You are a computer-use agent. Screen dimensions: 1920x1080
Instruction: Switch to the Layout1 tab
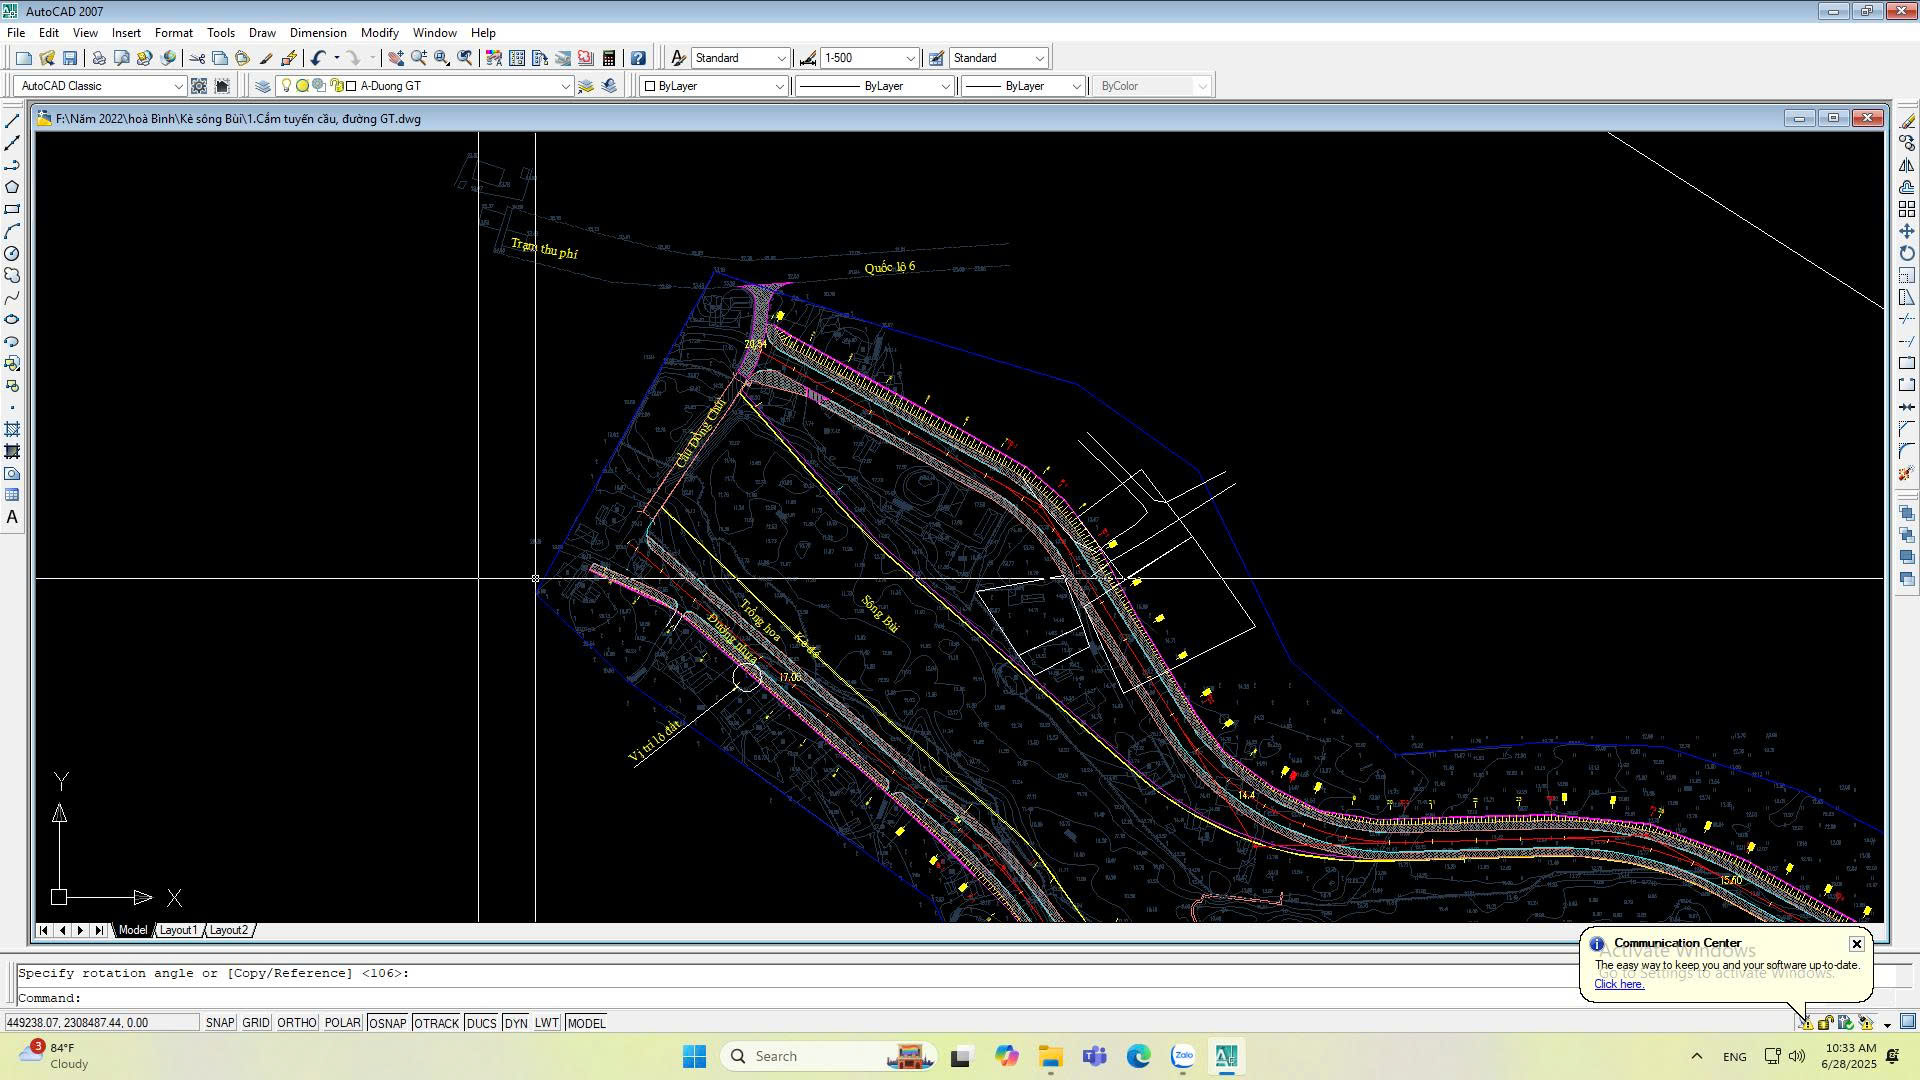coord(178,931)
